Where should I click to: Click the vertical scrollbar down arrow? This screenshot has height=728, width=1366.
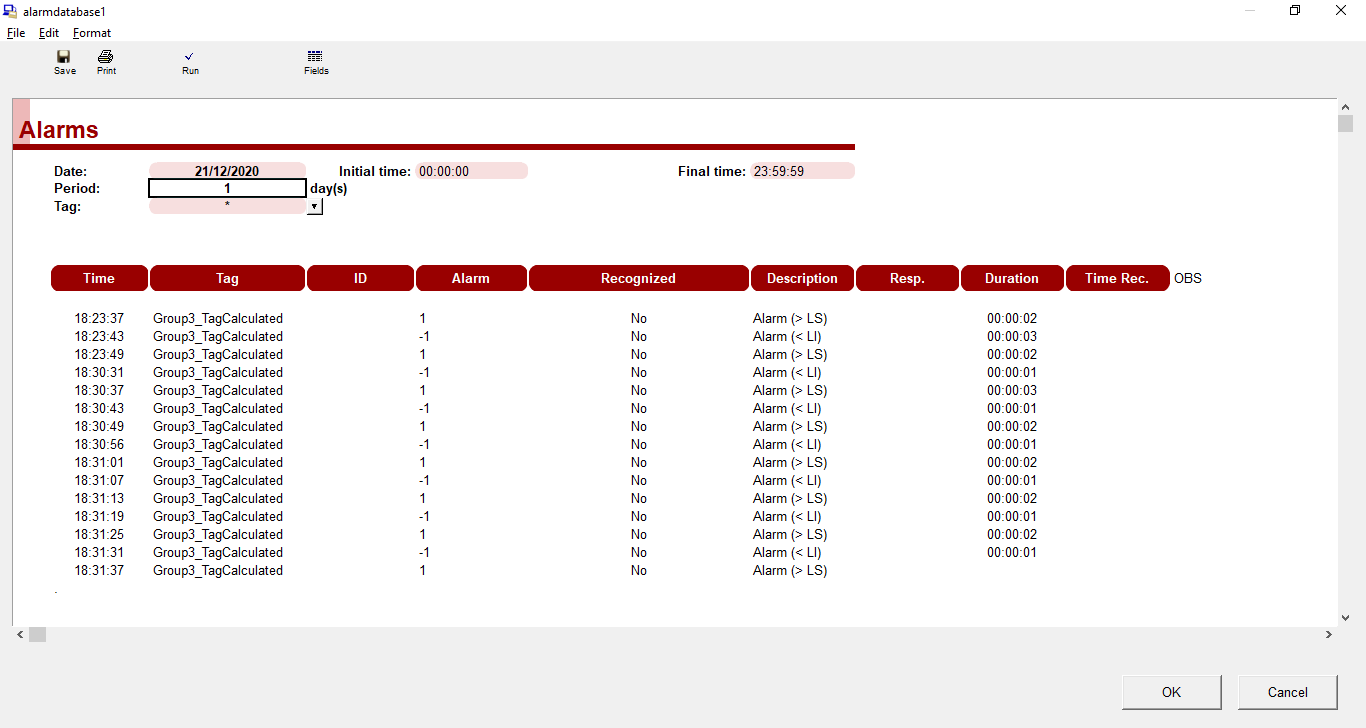click(x=1345, y=618)
